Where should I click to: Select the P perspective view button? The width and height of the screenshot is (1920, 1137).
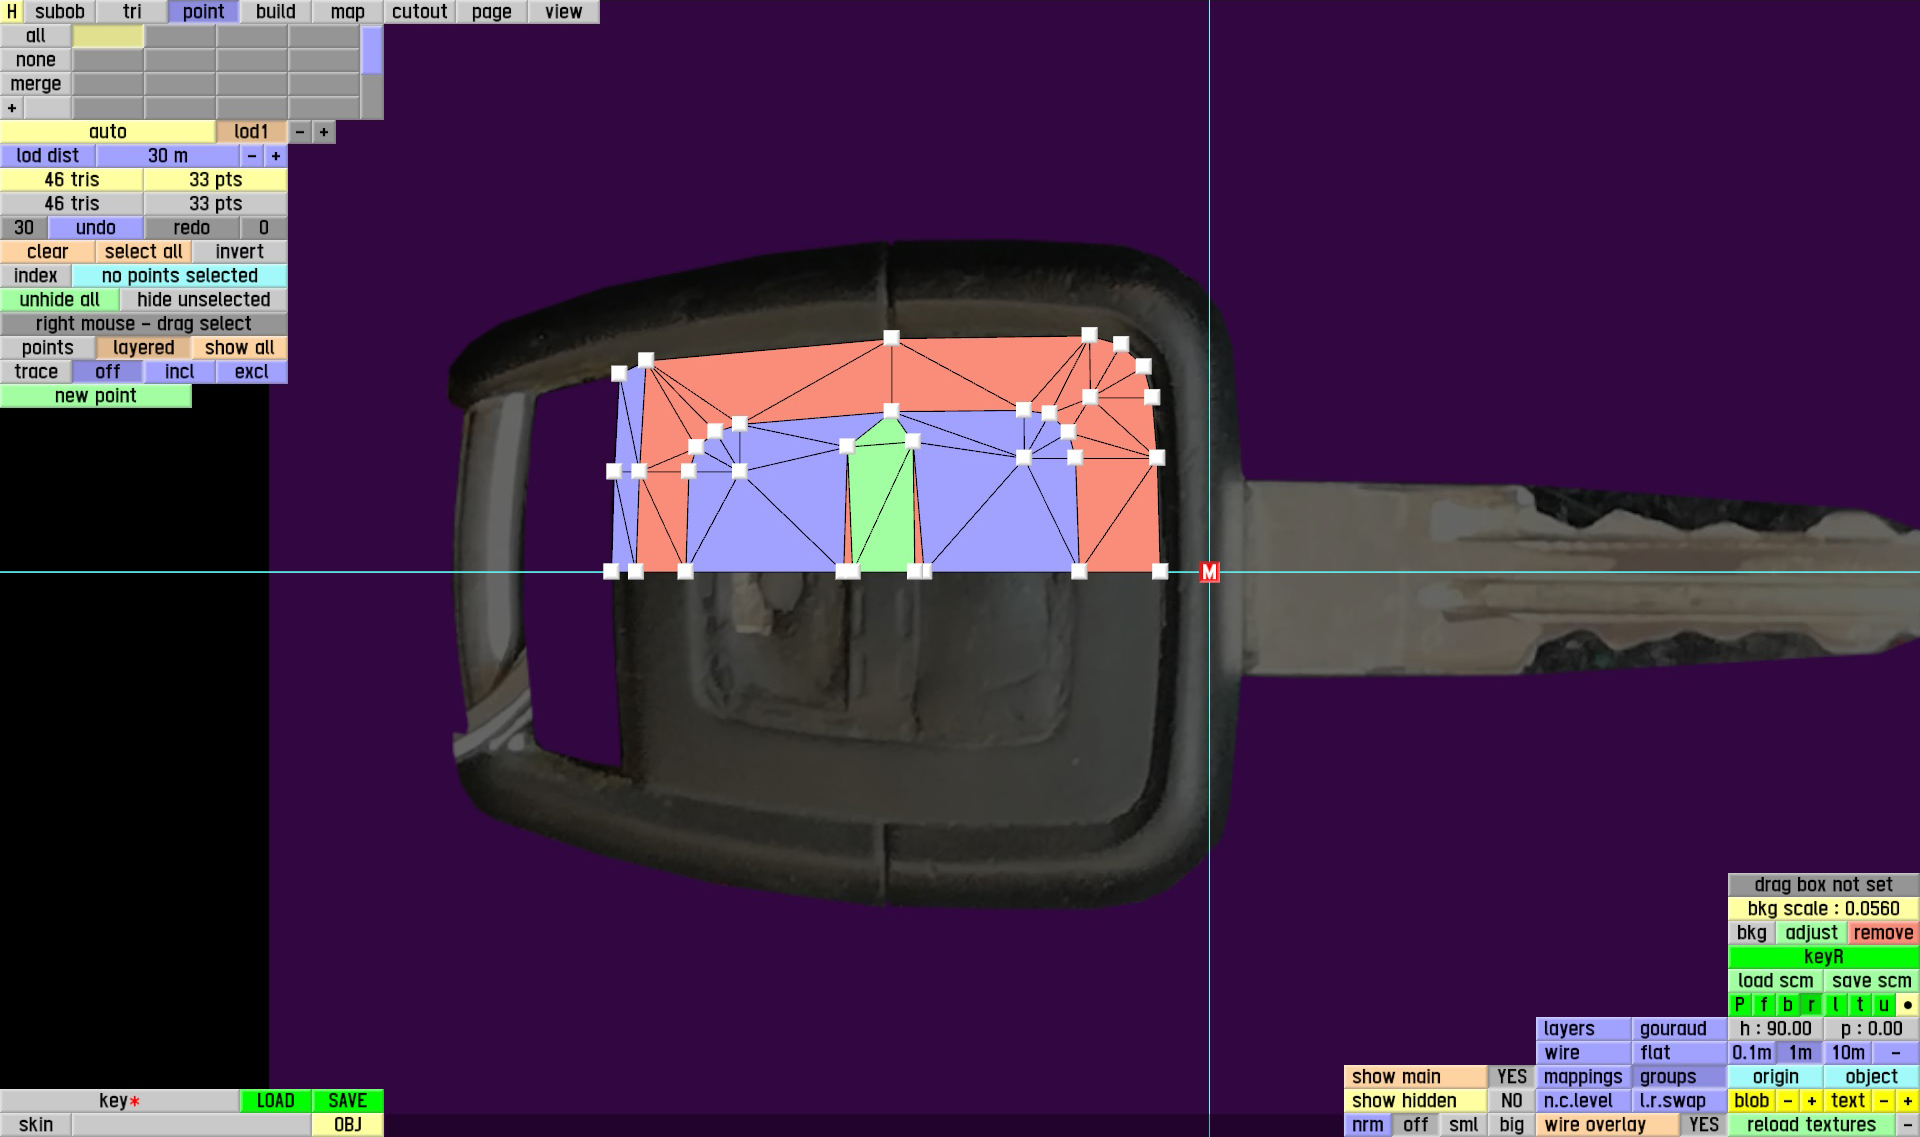1739,1005
